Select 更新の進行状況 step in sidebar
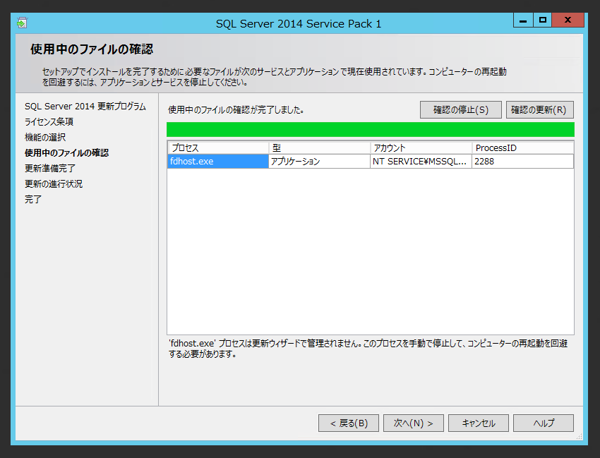The image size is (600, 458). pyautogui.click(x=54, y=184)
